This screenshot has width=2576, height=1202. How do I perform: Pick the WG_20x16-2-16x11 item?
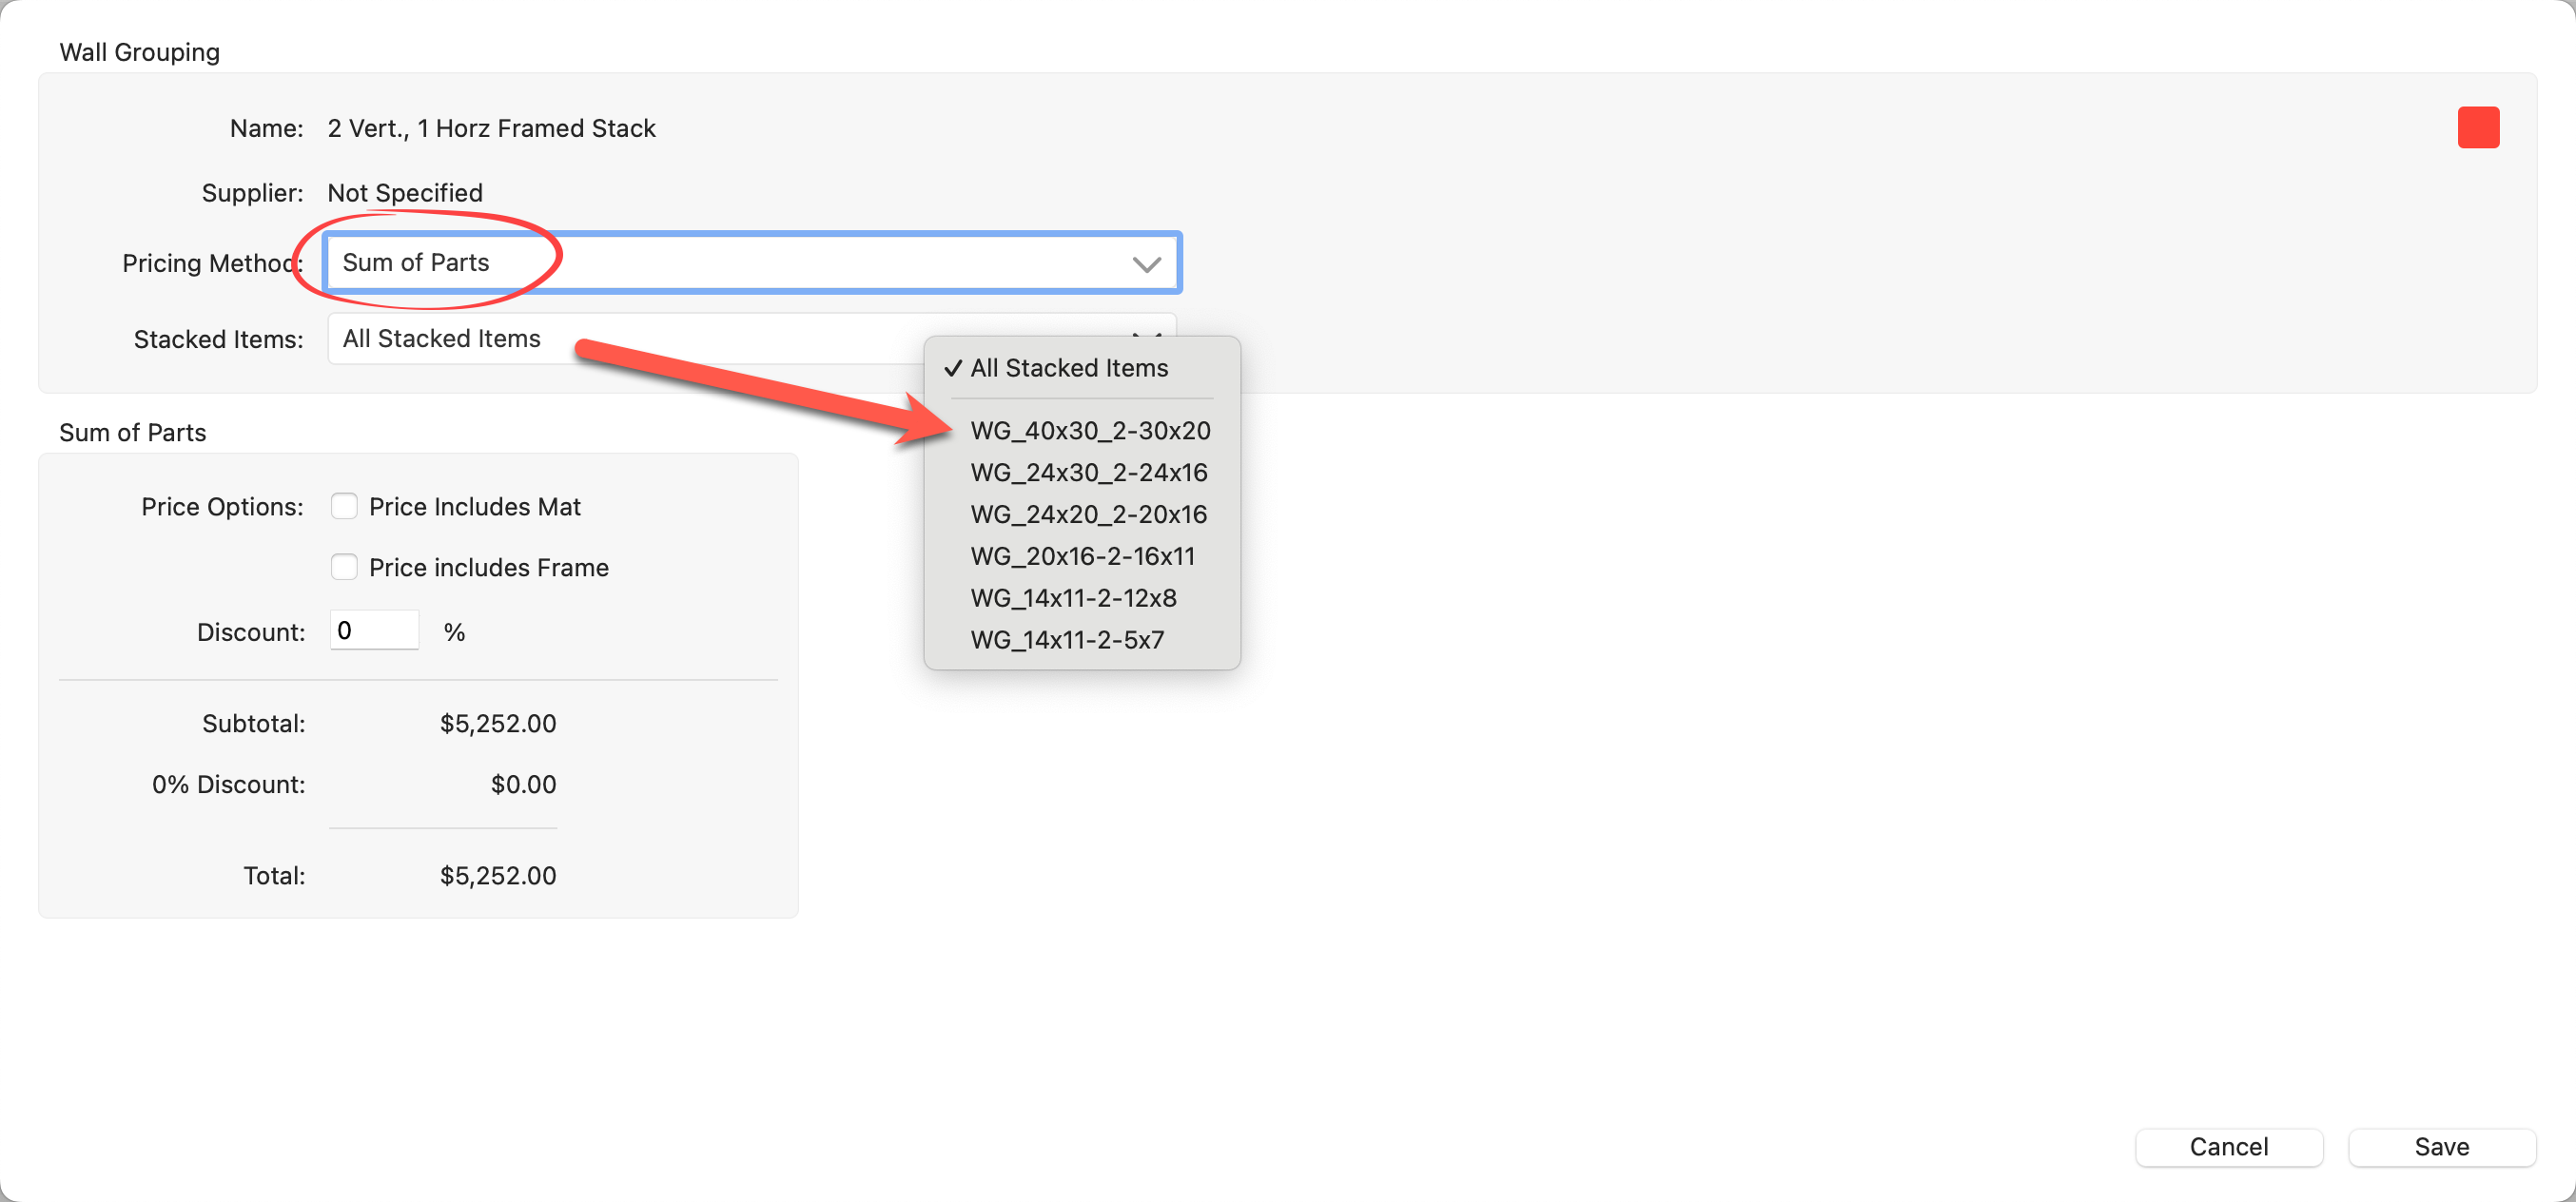1082,556
